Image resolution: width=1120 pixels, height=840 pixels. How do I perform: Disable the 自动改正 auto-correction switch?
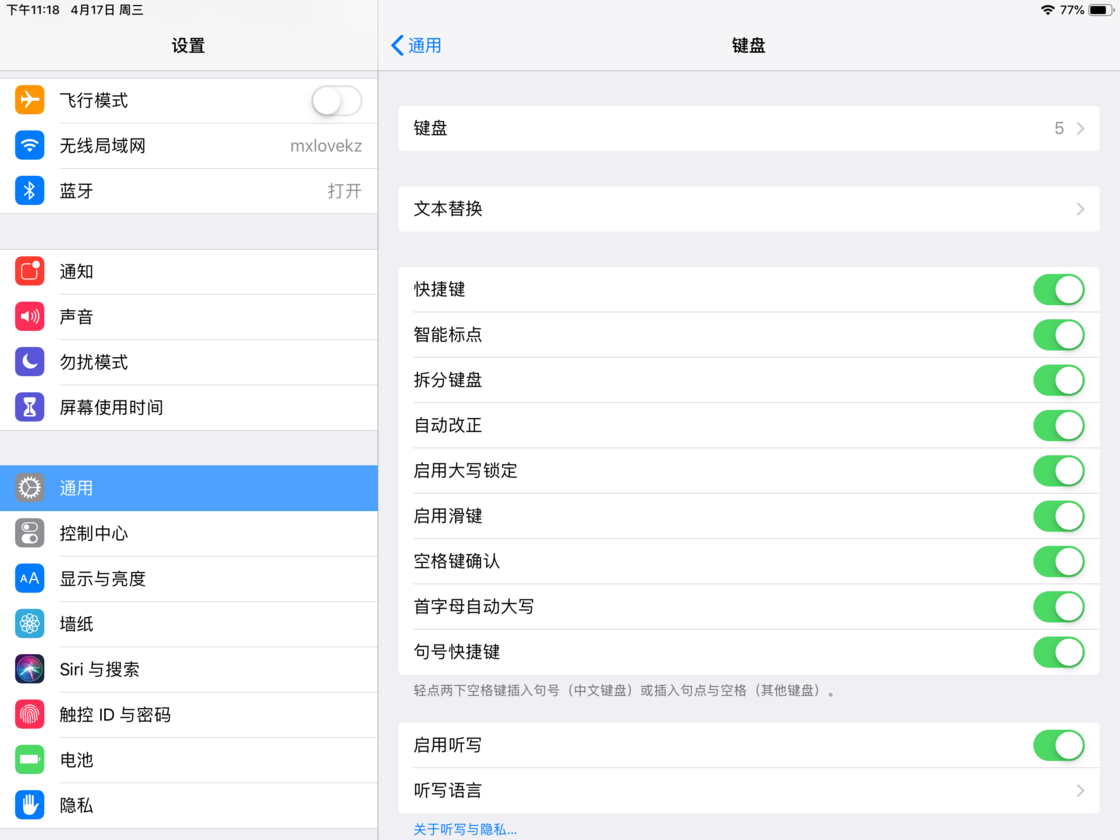coord(1059,426)
